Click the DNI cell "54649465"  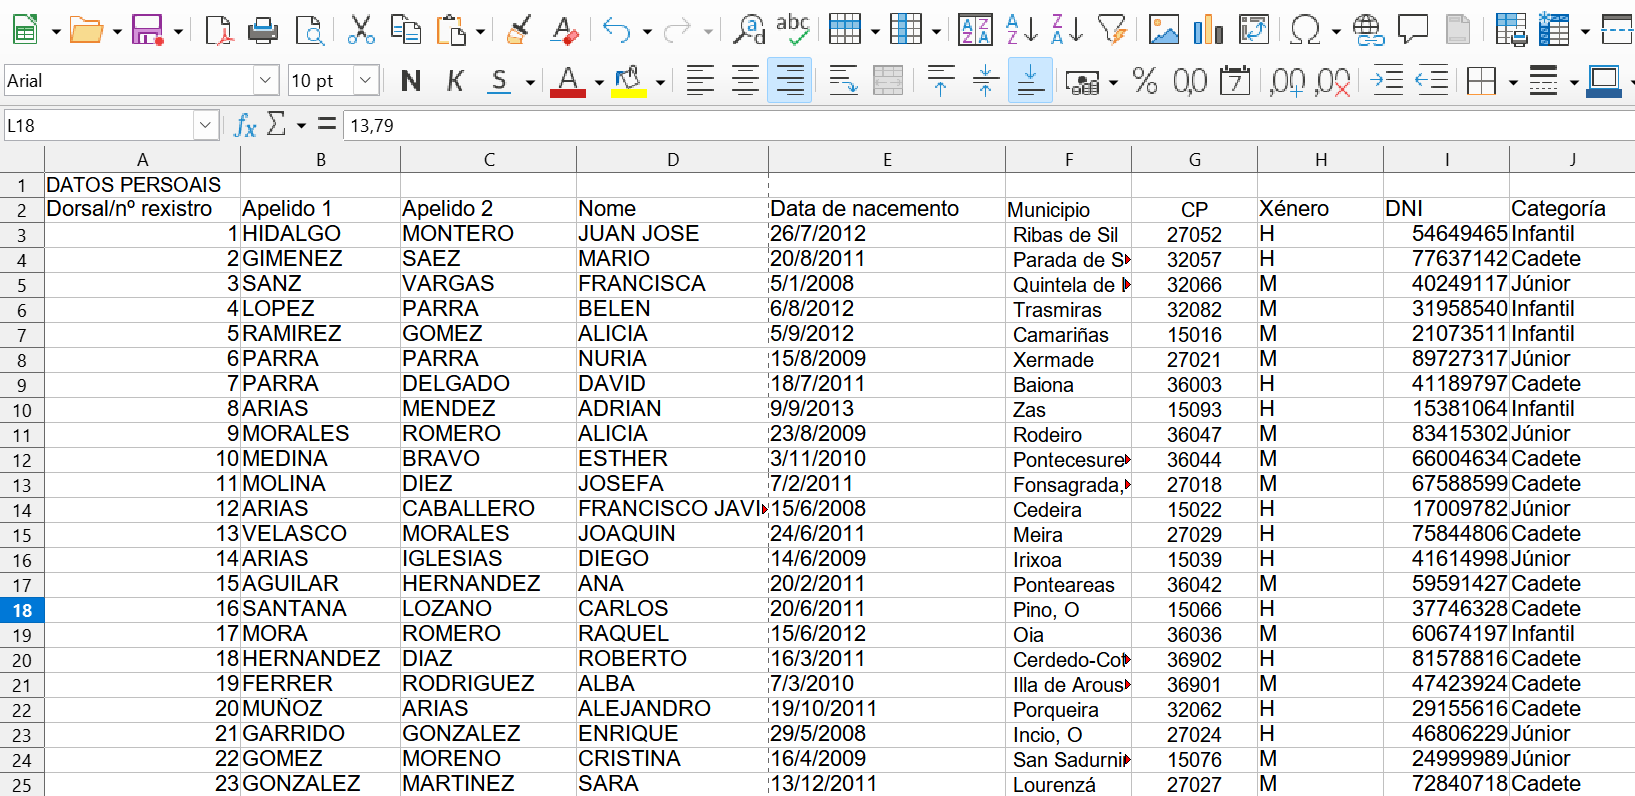click(x=1446, y=234)
